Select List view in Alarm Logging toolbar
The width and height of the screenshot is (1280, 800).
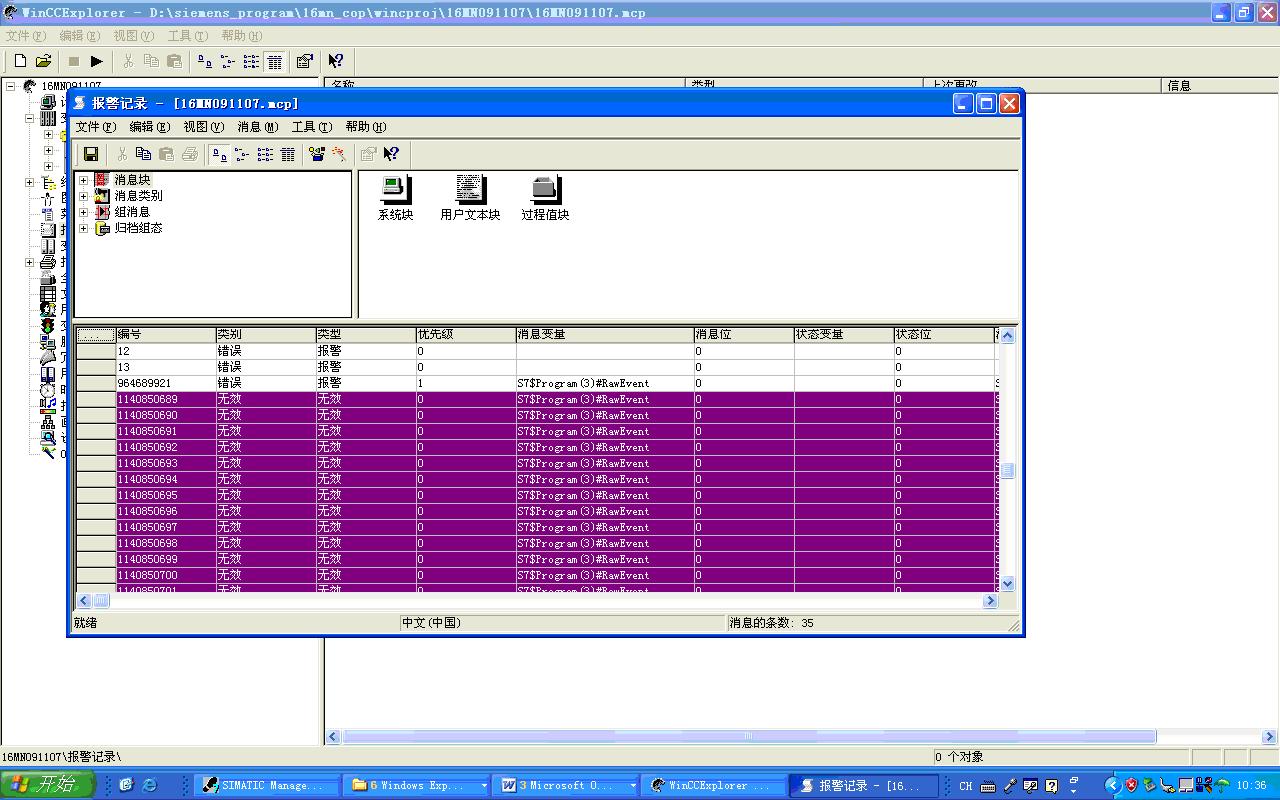[265, 154]
